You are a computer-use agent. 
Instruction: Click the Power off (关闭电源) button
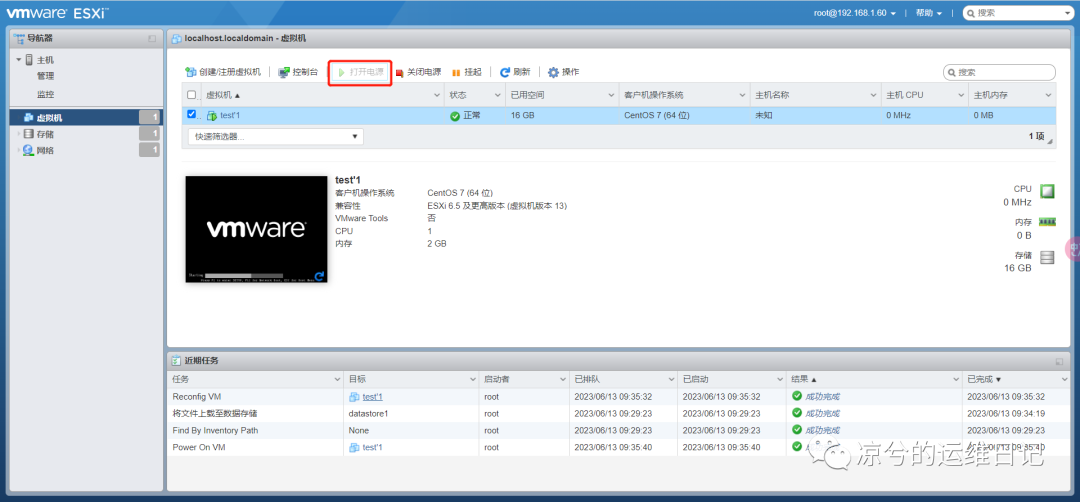coord(418,72)
